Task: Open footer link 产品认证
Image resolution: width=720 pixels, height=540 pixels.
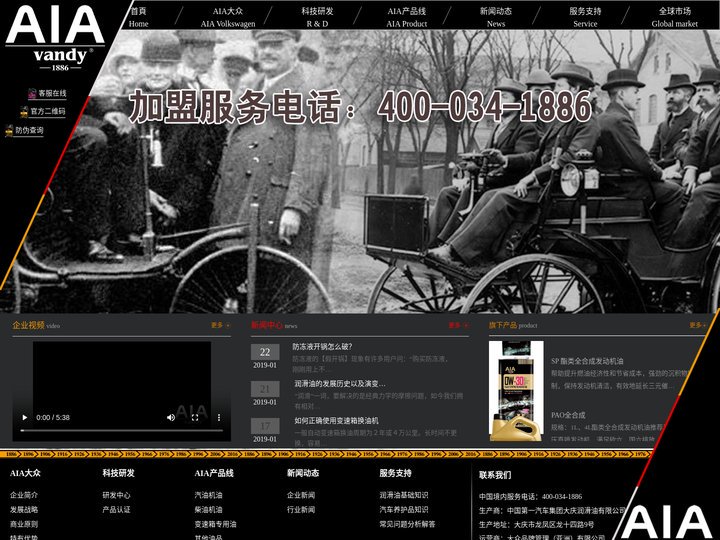Action: coord(117,510)
